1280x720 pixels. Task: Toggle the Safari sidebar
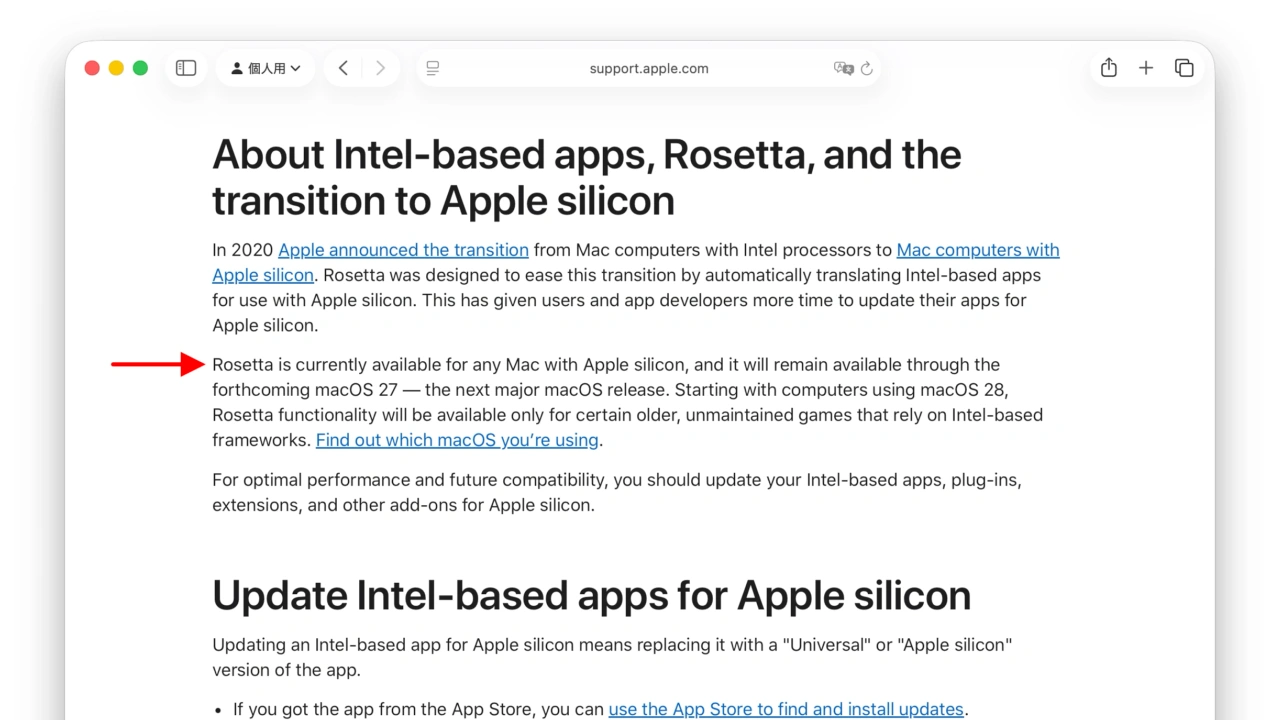(186, 68)
